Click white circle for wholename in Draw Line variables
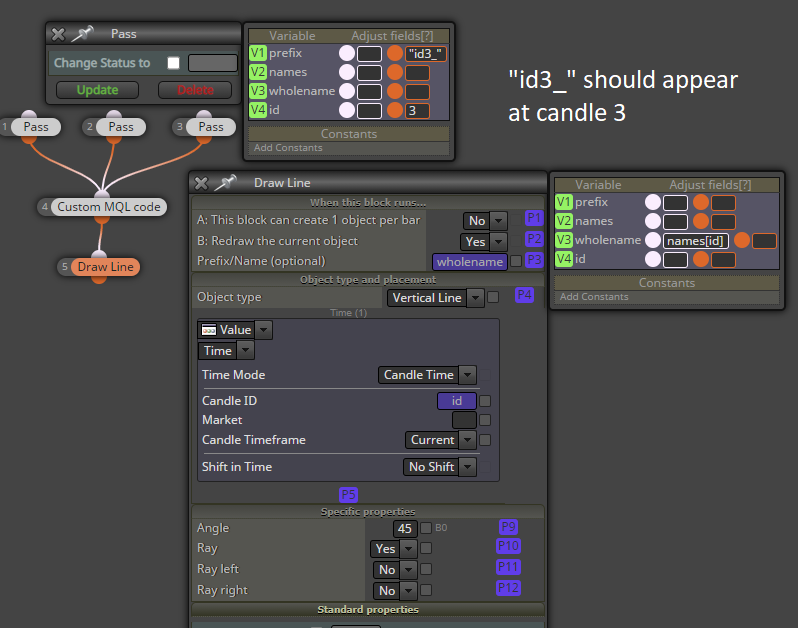 coord(652,240)
